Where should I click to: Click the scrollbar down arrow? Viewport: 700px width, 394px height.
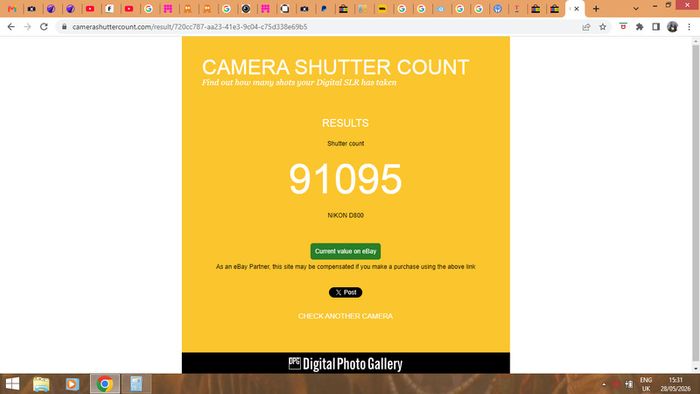696,369
